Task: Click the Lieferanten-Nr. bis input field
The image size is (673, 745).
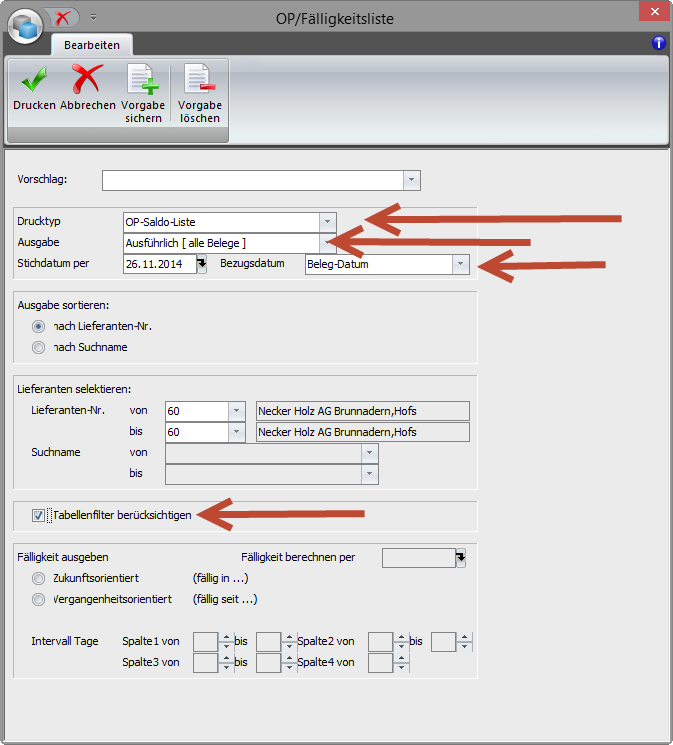Action: point(197,432)
